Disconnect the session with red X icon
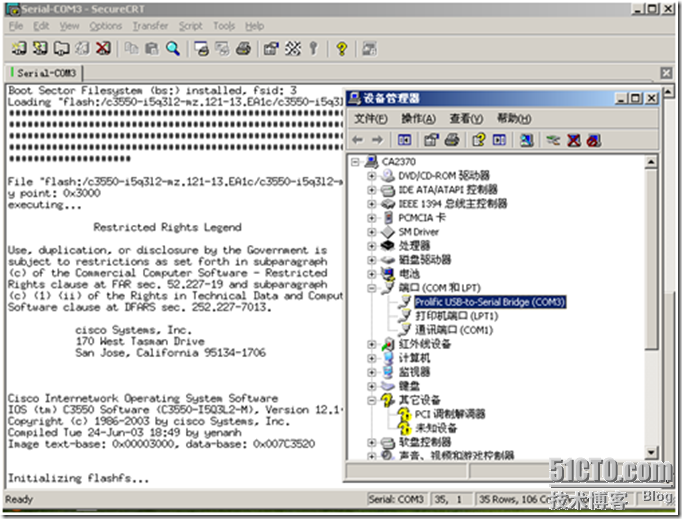Viewport: 682px width, 519px height. 103,48
